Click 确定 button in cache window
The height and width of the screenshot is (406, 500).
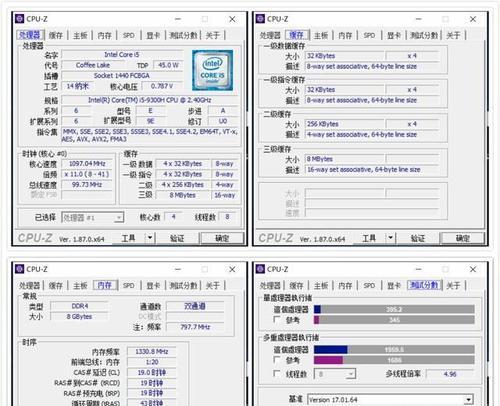pos(463,238)
